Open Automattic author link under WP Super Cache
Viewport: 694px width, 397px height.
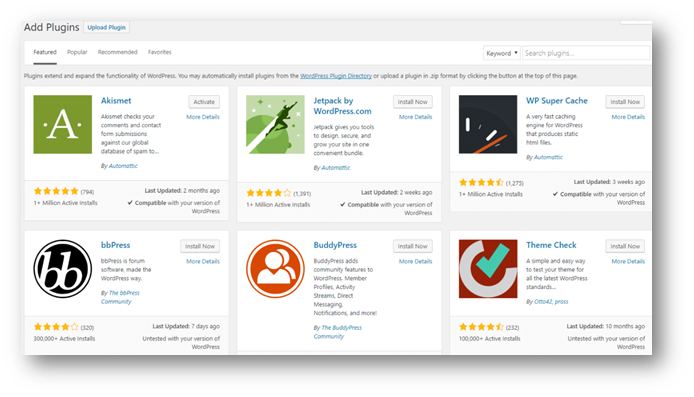548,157
